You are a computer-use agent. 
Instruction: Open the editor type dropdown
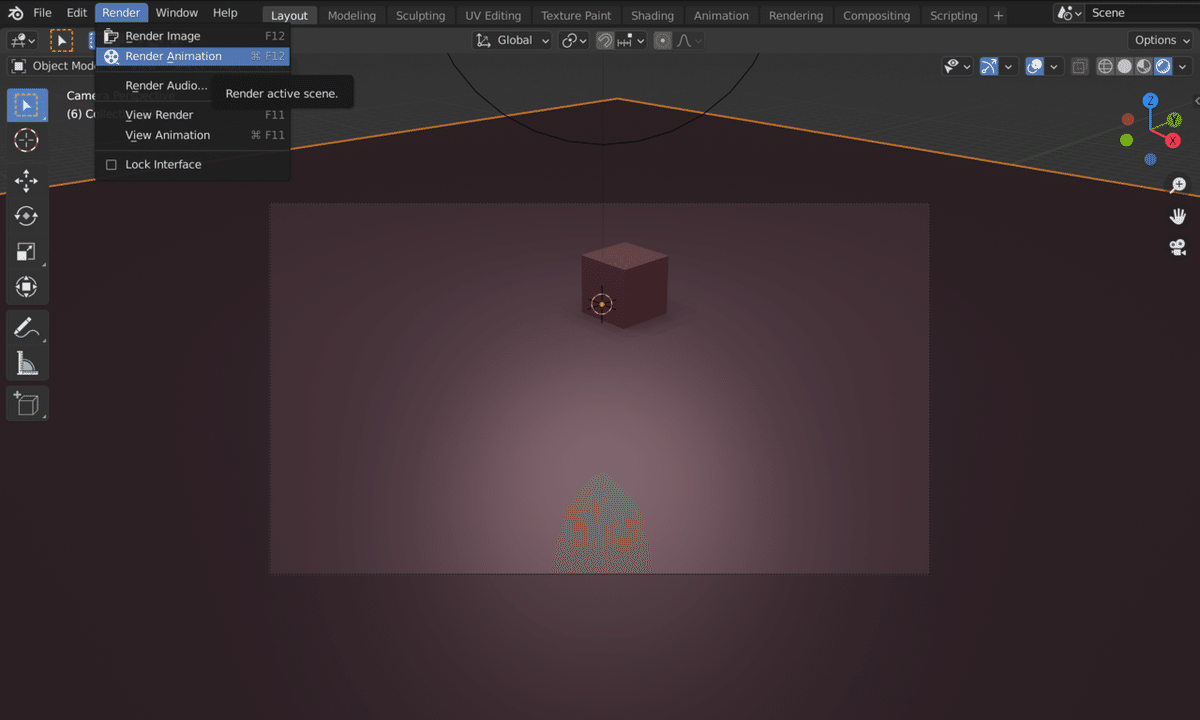[22, 40]
